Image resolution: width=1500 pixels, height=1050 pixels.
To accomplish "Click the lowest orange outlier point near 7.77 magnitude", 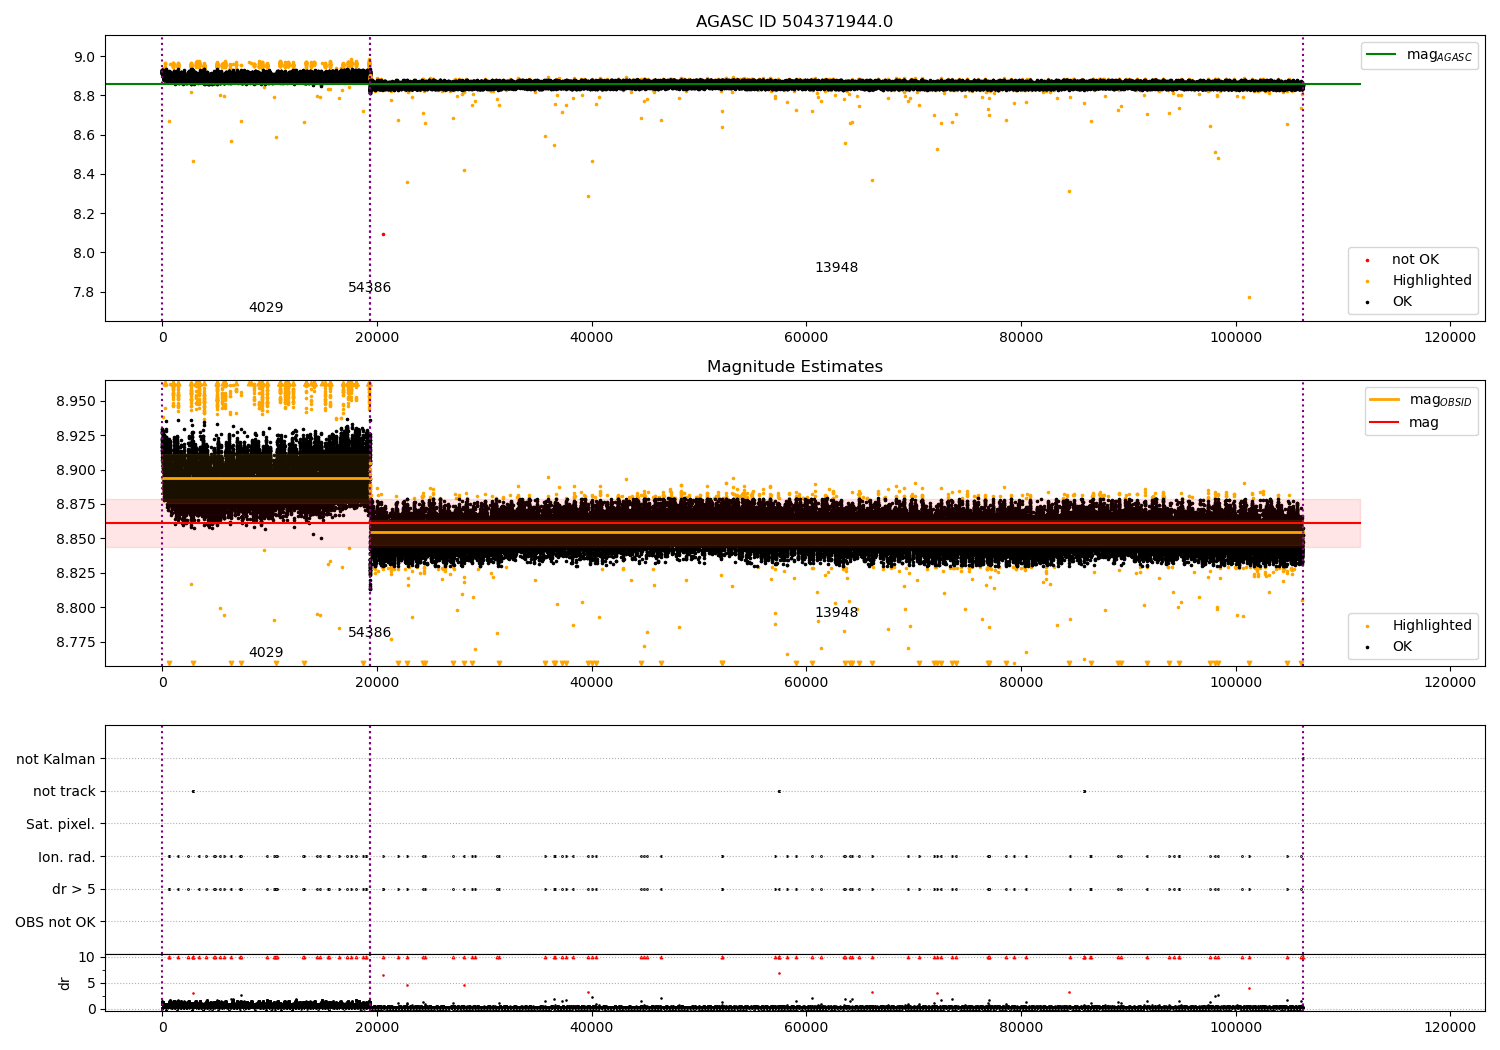I will [1248, 297].
